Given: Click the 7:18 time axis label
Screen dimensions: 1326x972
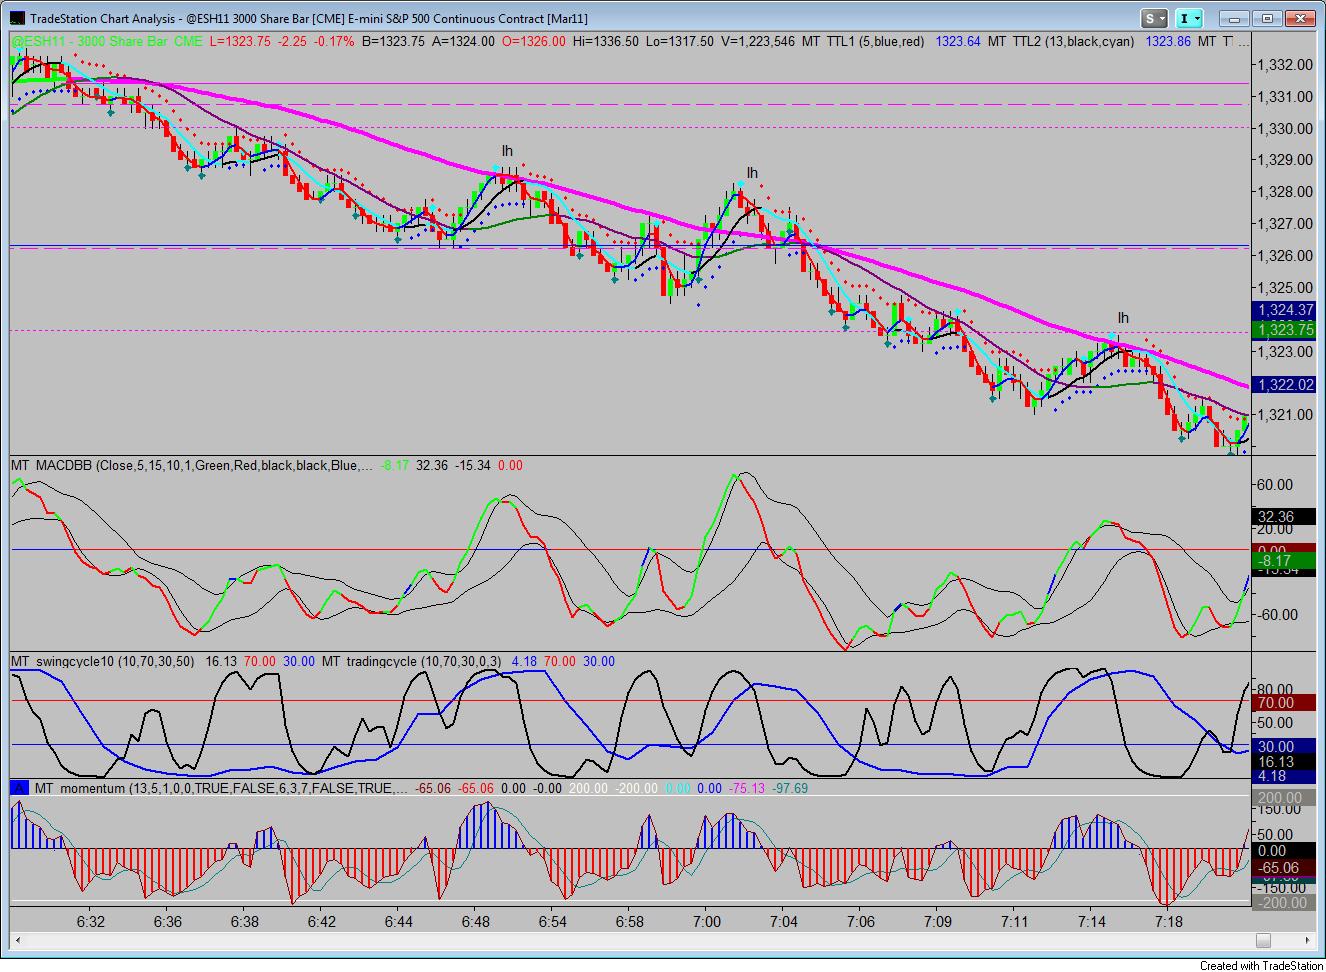Looking at the screenshot, I should pyautogui.click(x=1168, y=921).
